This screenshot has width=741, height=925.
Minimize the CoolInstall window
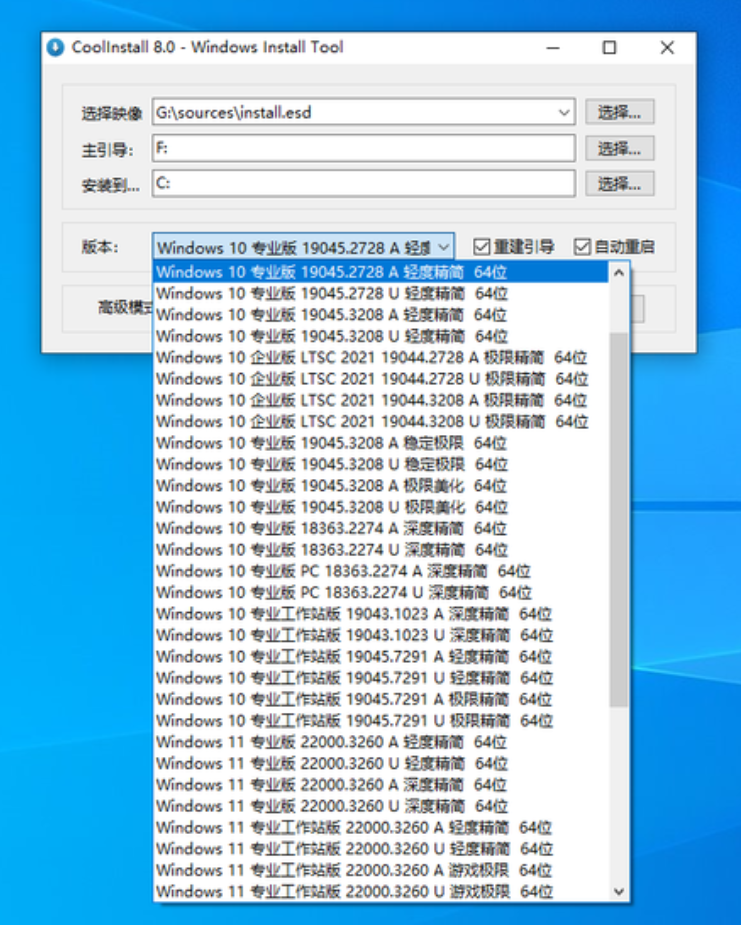pos(553,48)
